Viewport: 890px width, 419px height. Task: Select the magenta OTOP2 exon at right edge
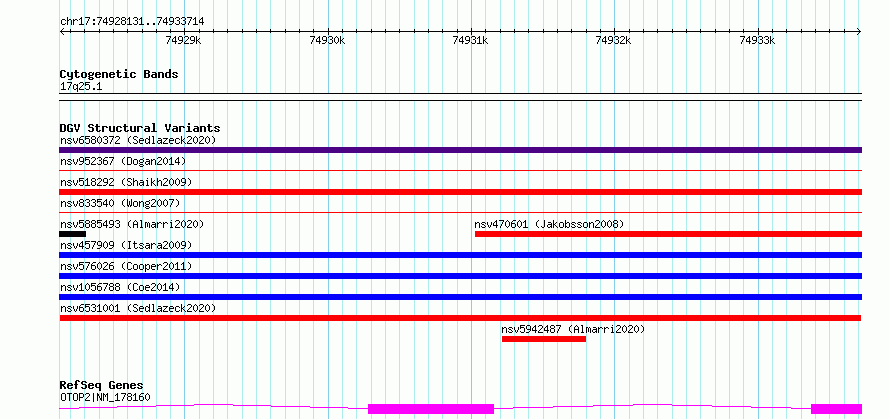(837, 409)
